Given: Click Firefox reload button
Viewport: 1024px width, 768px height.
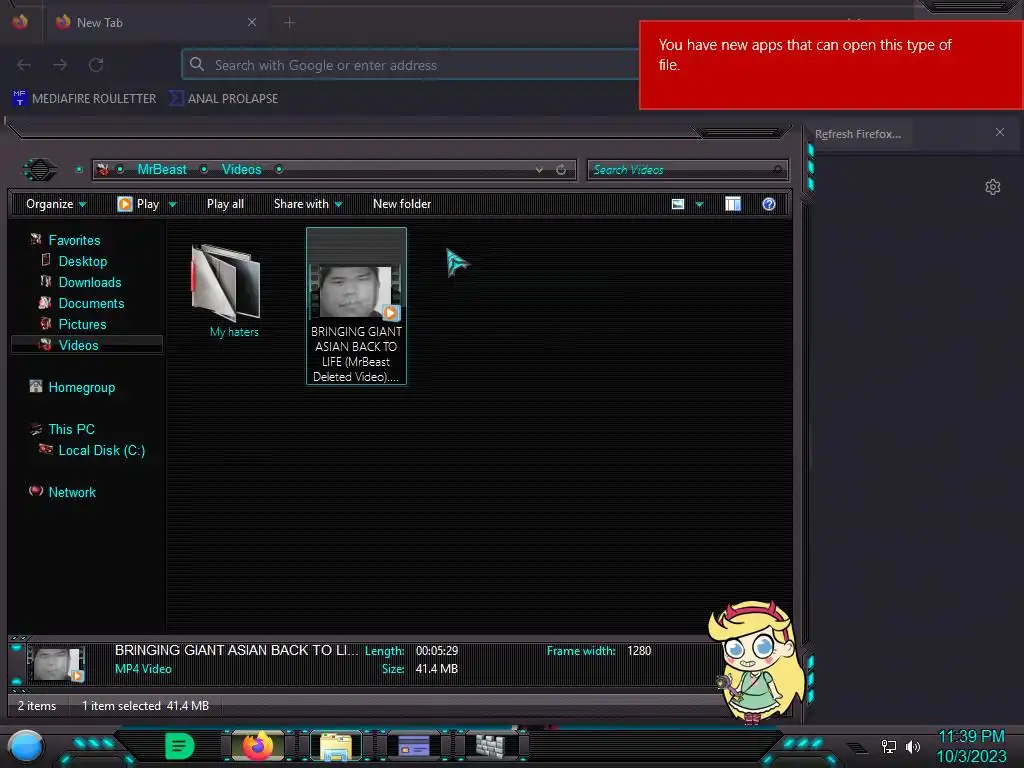Looking at the screenshot, I should (x=96, y=65).
